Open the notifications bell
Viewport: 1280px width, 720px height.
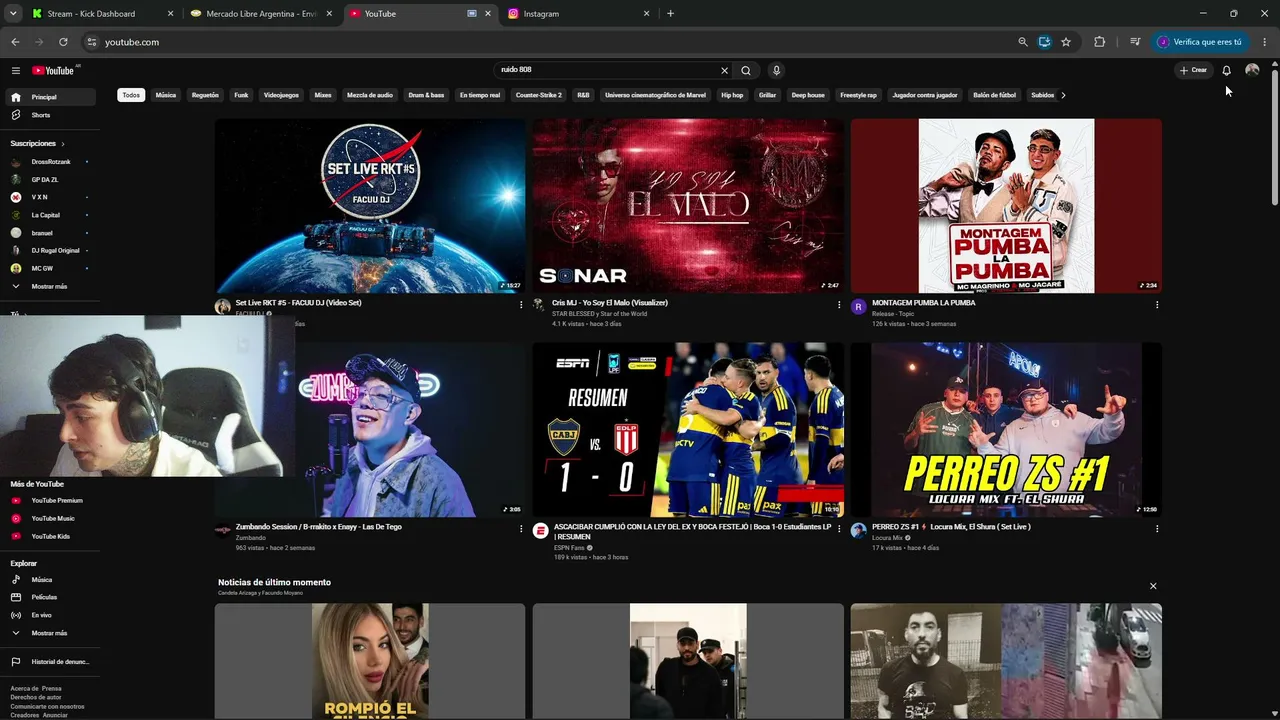click(x=1226, y=70)
